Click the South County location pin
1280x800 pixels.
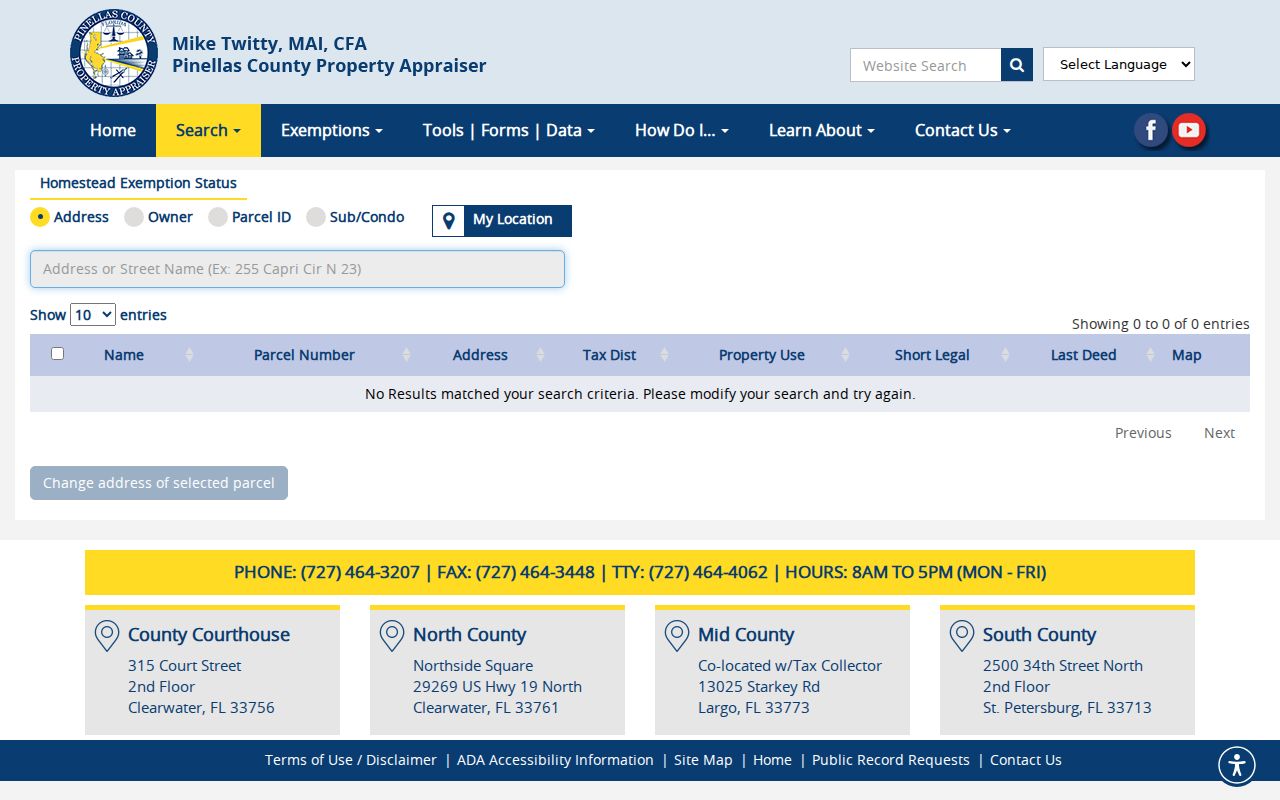pos(961,636)
